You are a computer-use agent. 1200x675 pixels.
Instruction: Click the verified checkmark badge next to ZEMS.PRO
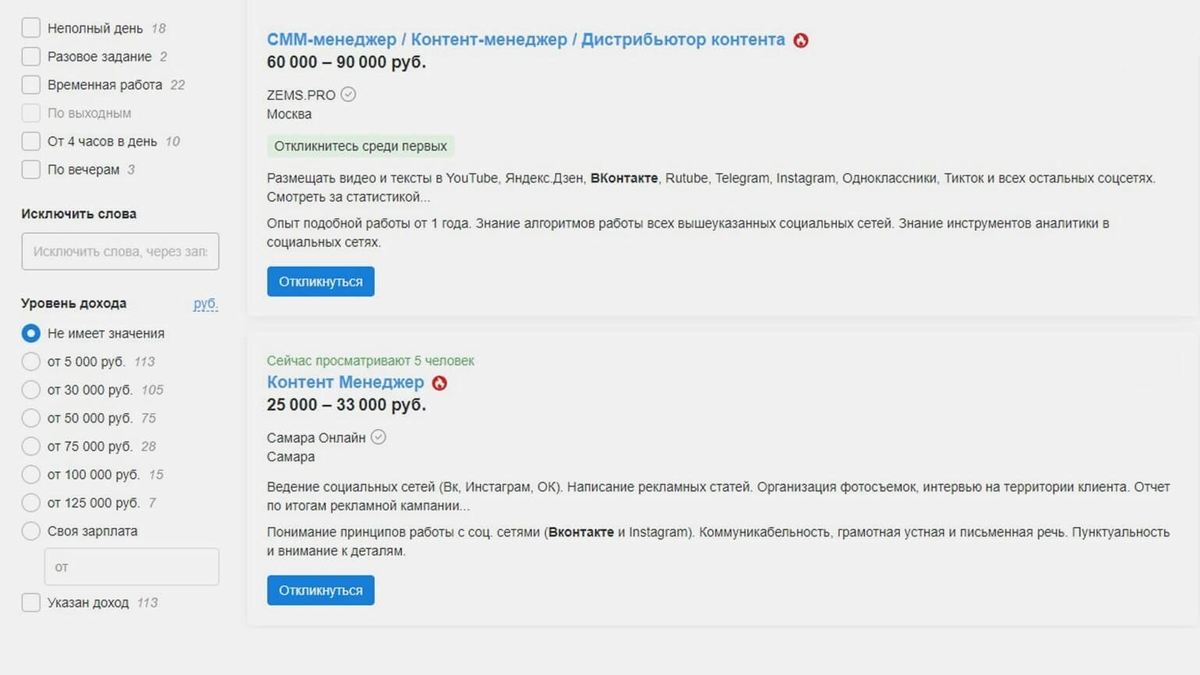point(346,93)
